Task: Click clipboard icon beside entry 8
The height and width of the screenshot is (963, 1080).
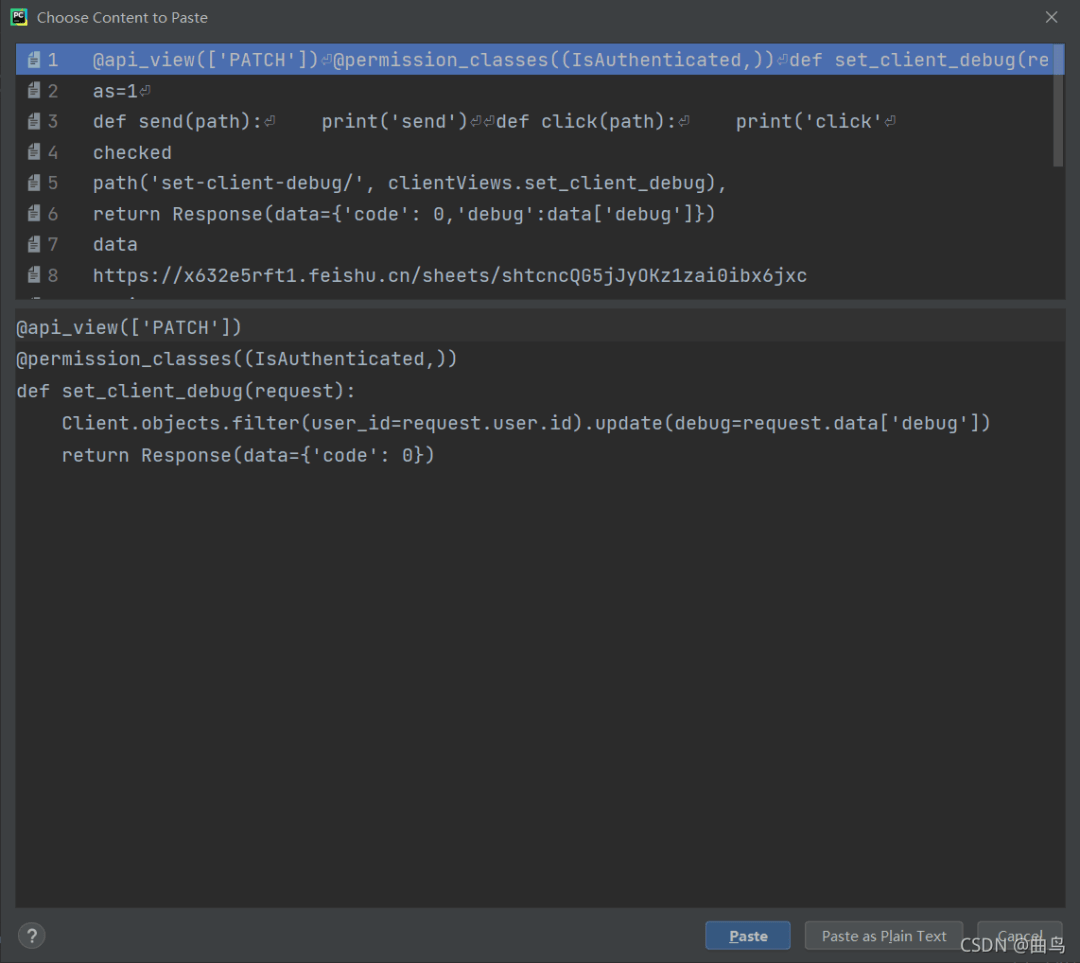Action: click(x=34, y=275)
